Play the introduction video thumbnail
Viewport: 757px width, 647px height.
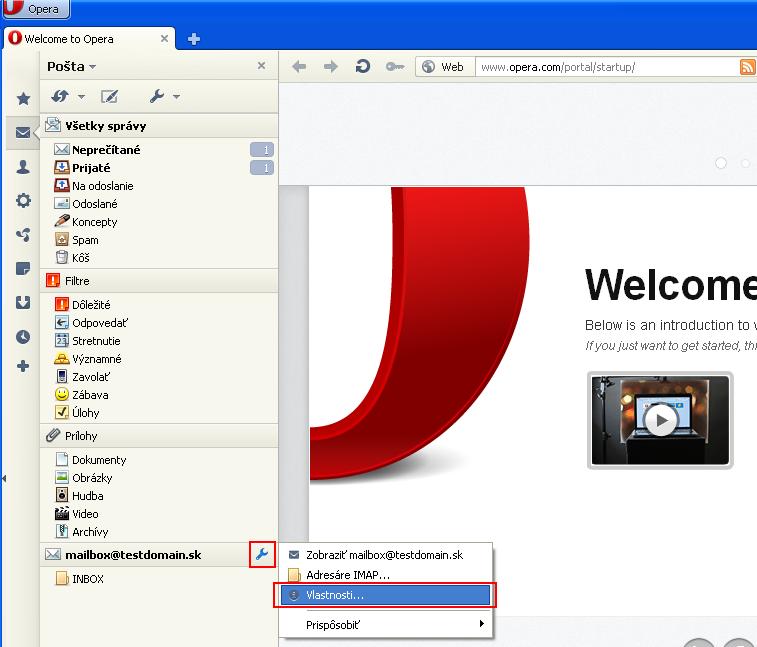[660, 421]
